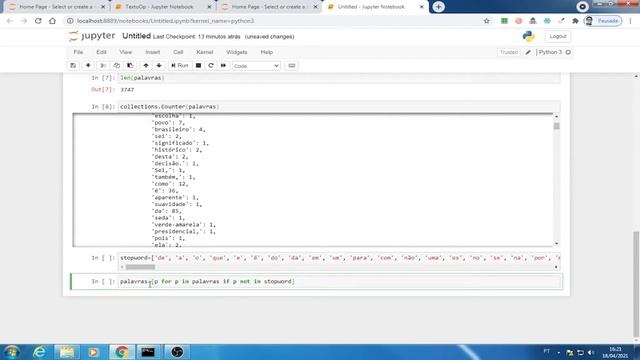Image resolution: width=640 pixels, height=360 pixels.
Task: Click the volume icon in the system tray
Action: tap(591, 352)
